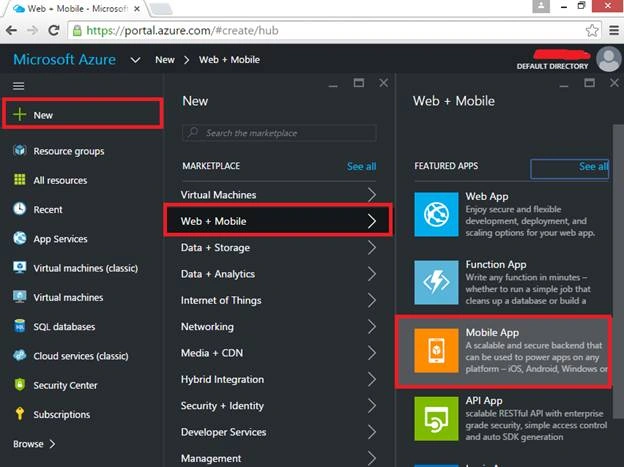Expand Internet of Things chevron
The image size is (624, 467).
pyautogui.click(x=372, y=300)
